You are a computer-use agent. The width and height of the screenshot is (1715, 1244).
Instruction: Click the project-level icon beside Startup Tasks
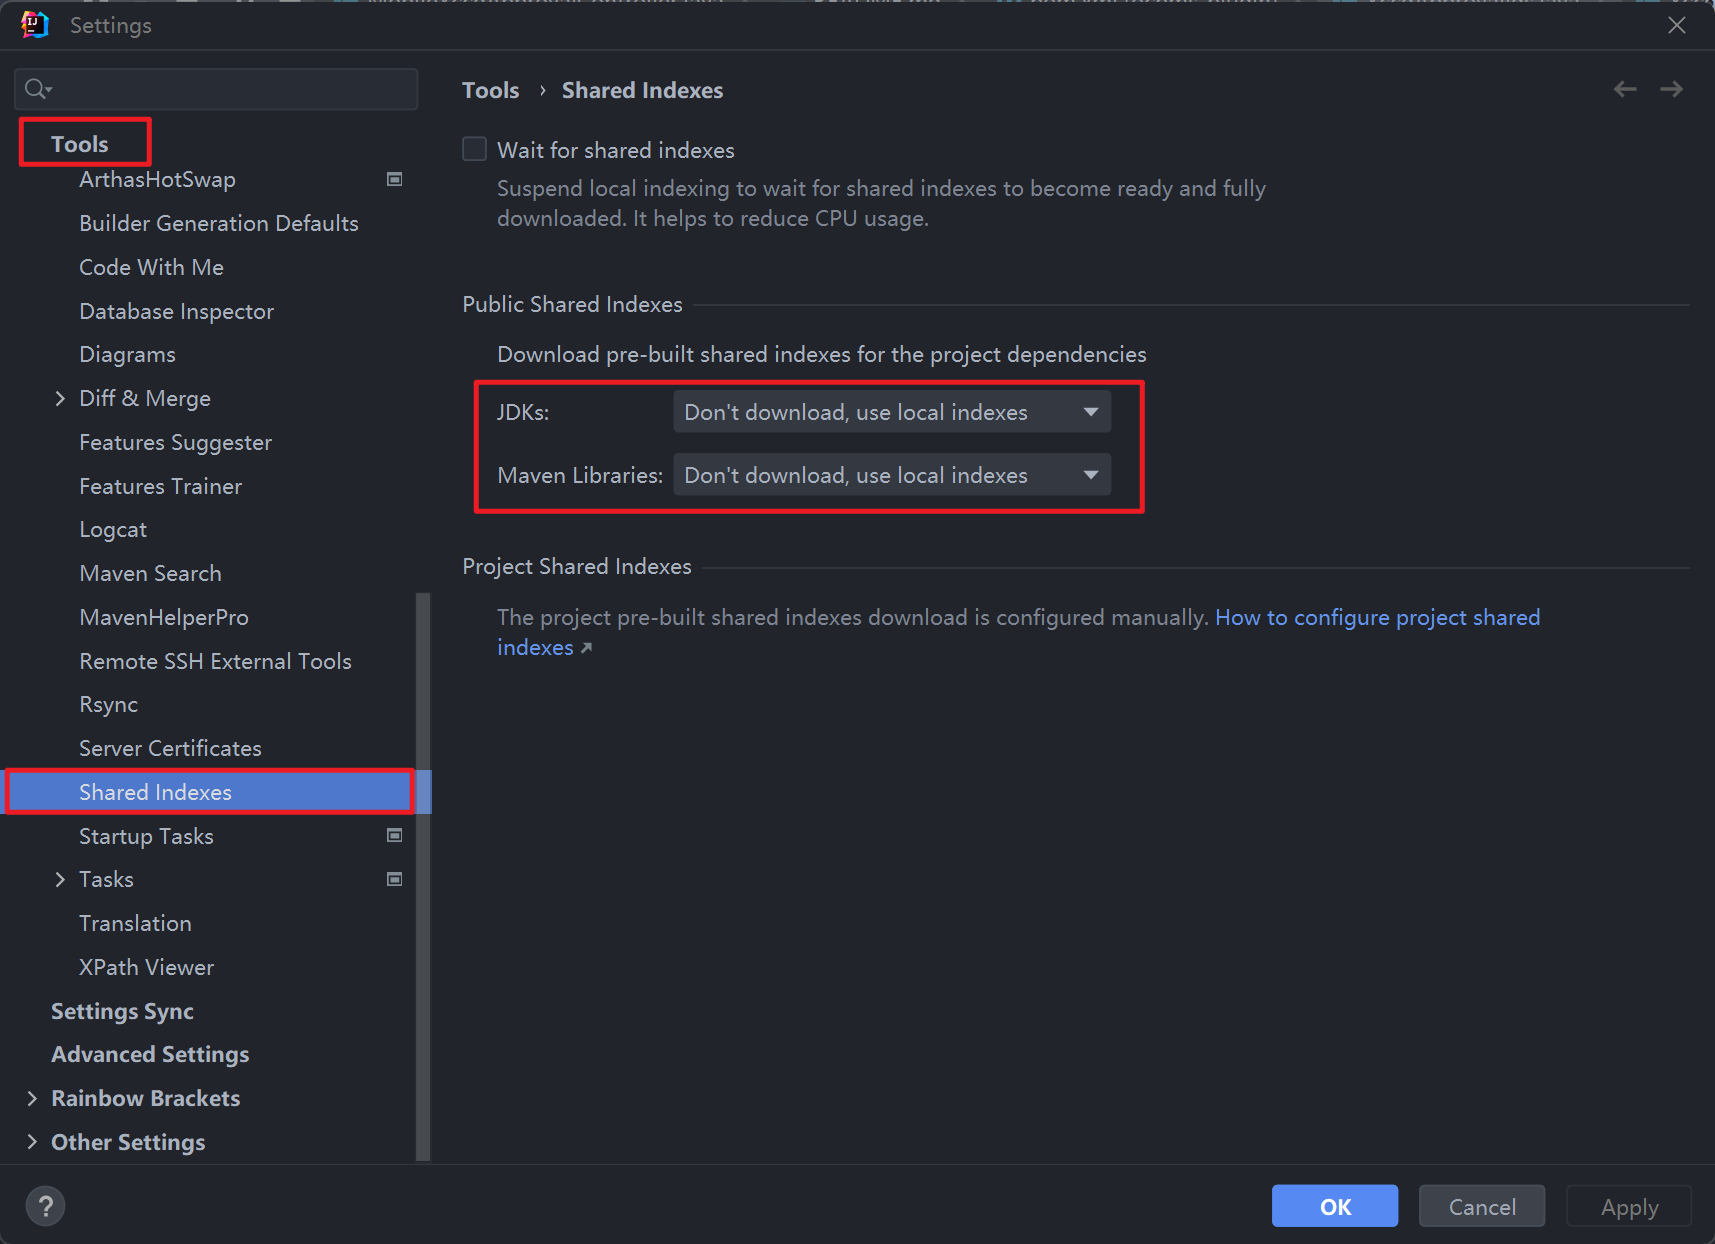[394, 835]
